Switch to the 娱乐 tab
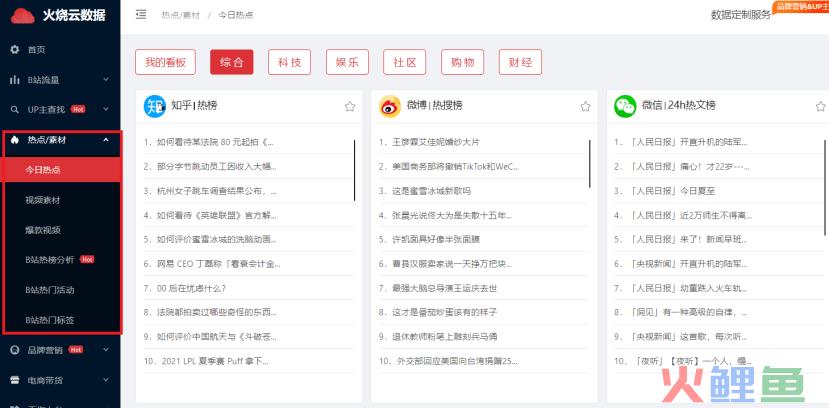 point(347,62)
